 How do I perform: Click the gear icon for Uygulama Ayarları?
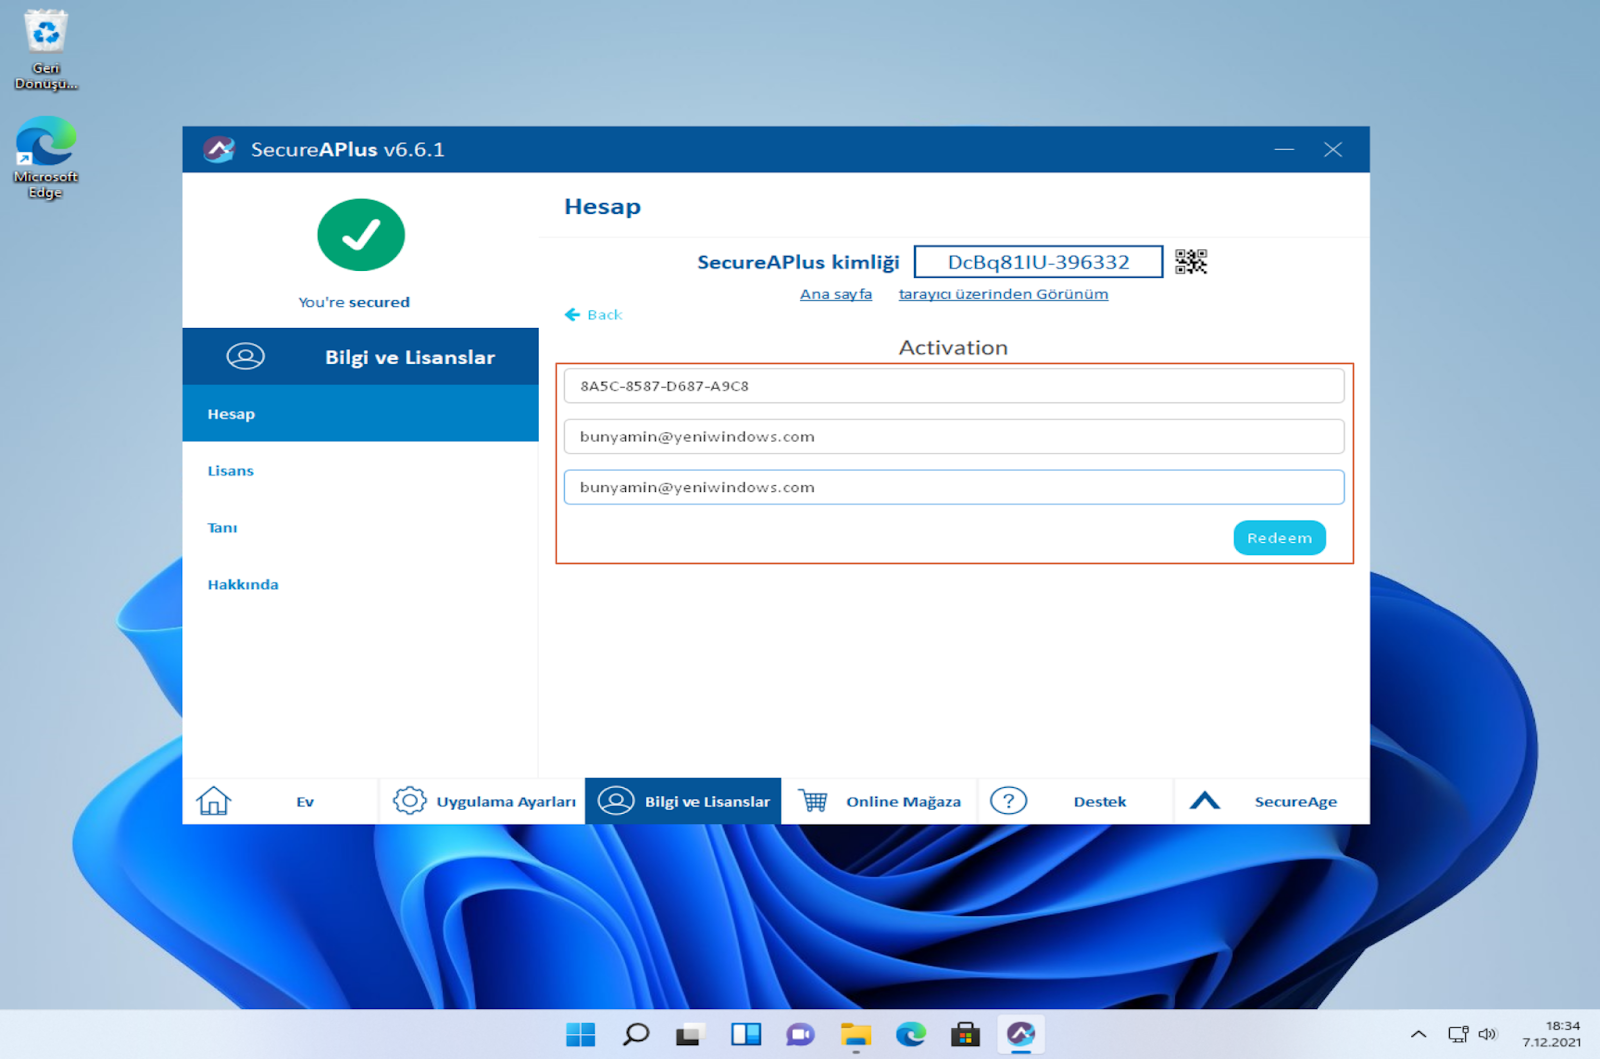coord(409,801)
